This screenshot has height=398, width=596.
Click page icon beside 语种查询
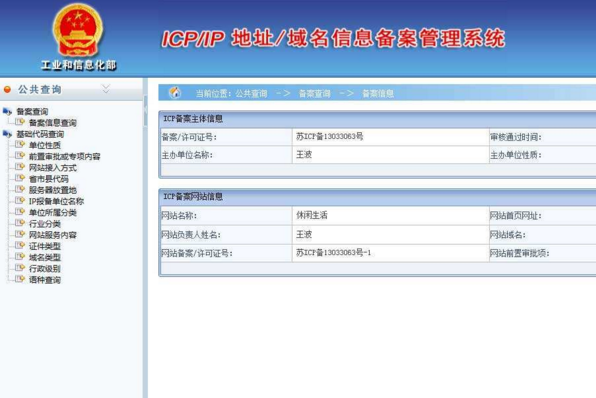tap(20, 279)
